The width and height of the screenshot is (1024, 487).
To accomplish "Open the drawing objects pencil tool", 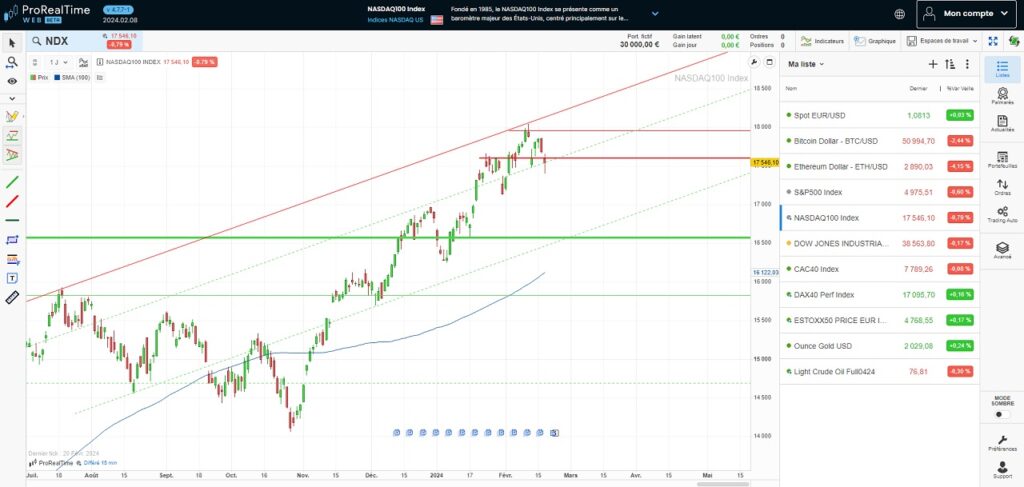I will 12,116.
